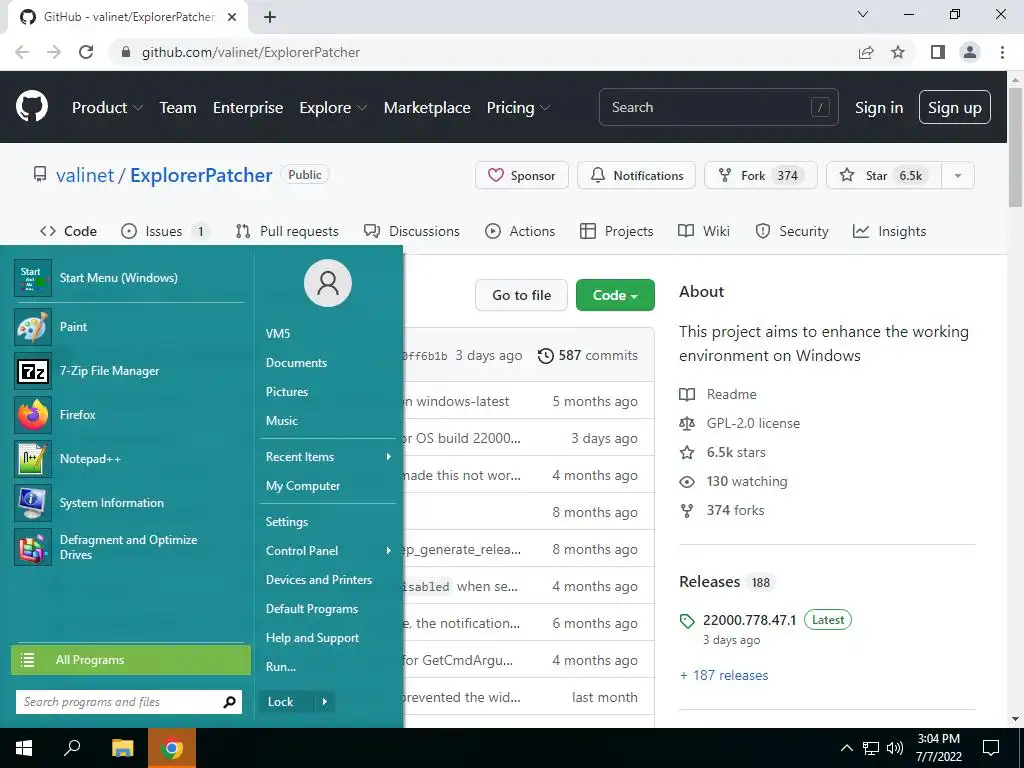This screenshot has height=768, width=1024.
Task: Open the Insights tab
Action: point(889,231)
